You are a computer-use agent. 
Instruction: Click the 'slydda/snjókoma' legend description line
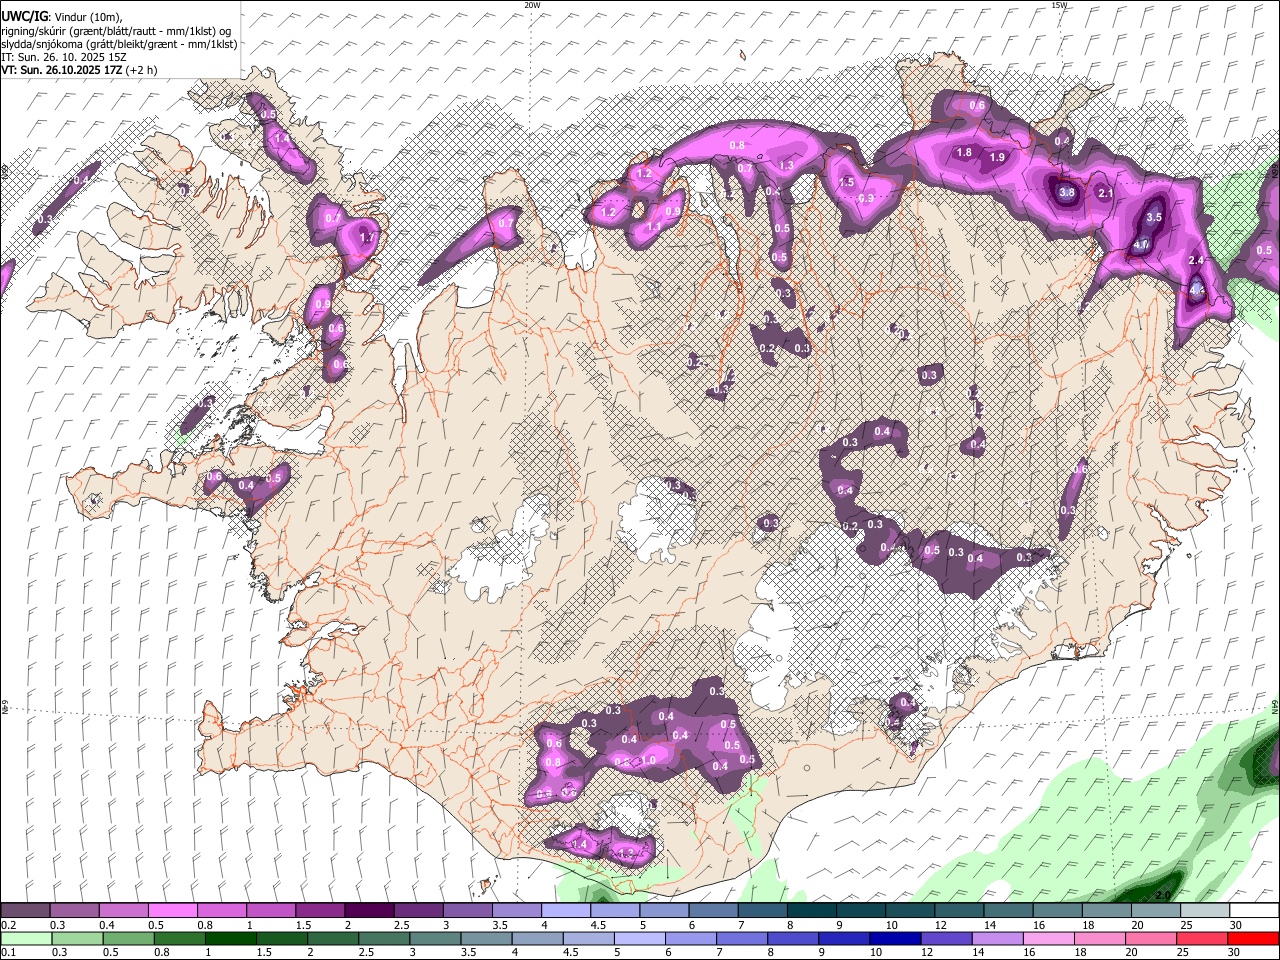point(119,44)
